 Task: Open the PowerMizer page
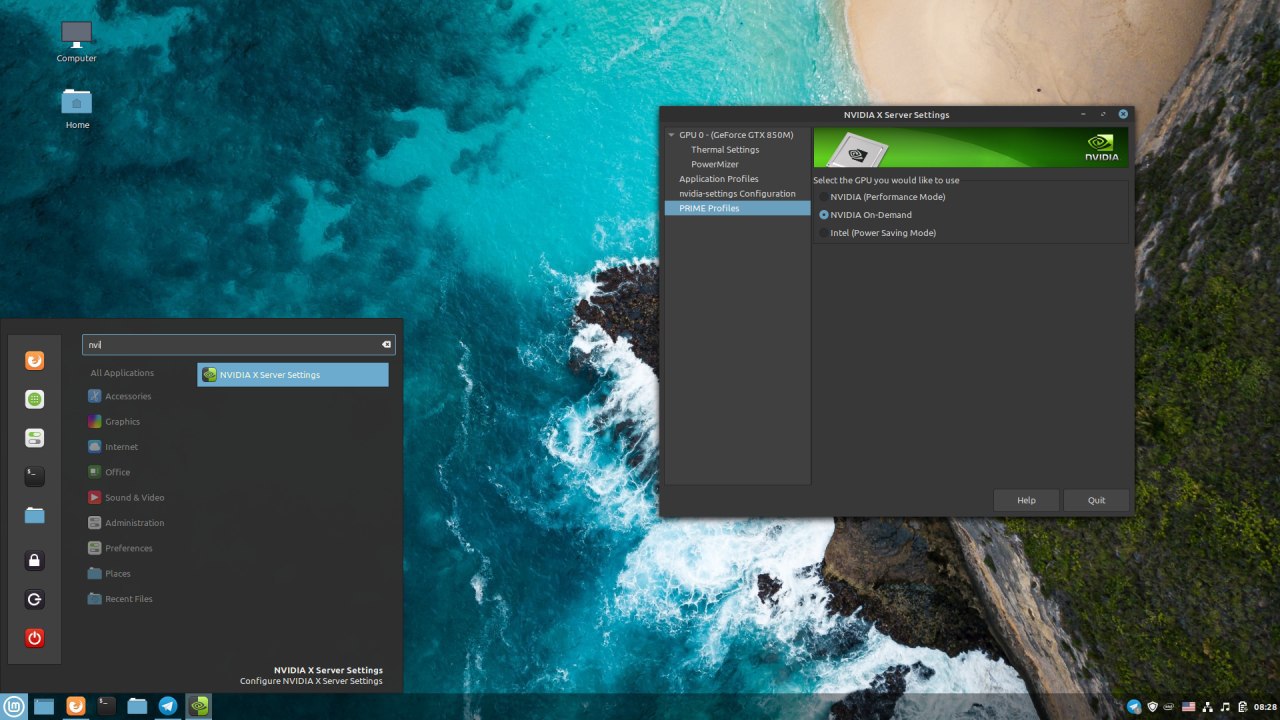point(715,164)
